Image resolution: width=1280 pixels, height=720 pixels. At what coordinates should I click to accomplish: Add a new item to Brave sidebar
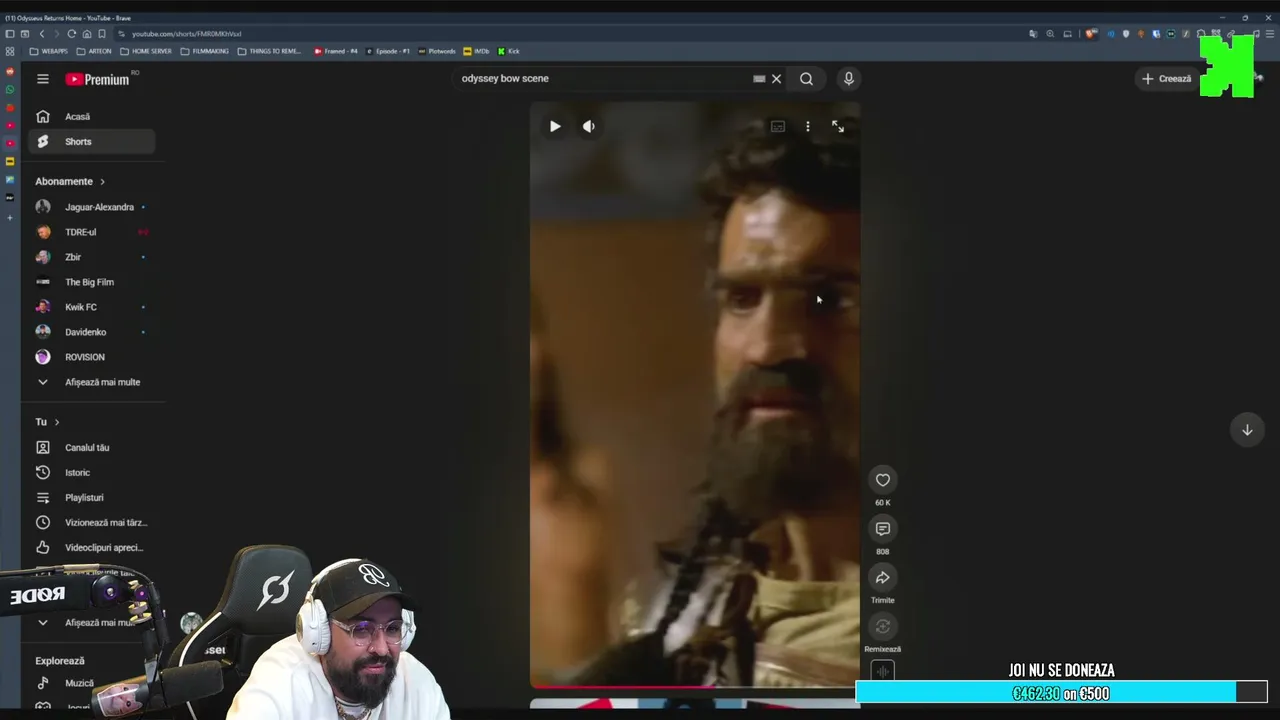10,217
